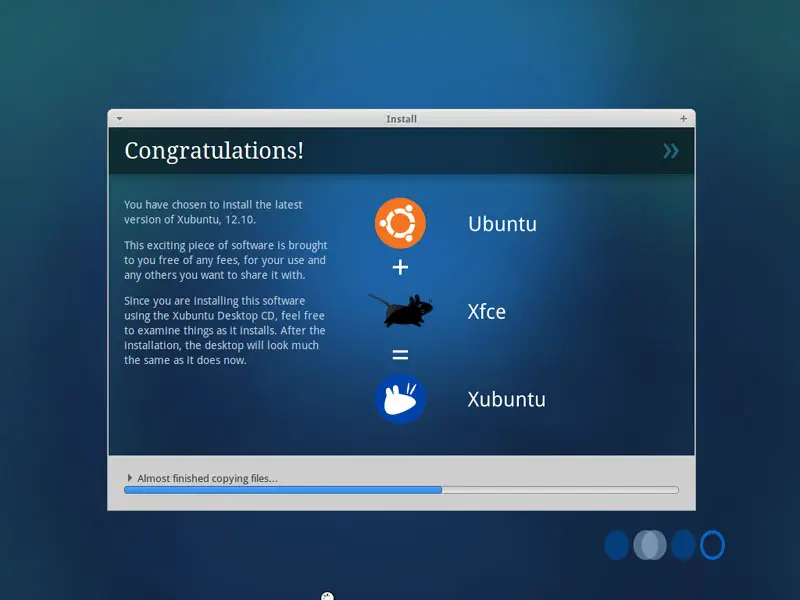The image size is (800, 600).
Task: Expand the 'Almost finished copying files...' details
Action: [130, 478]
